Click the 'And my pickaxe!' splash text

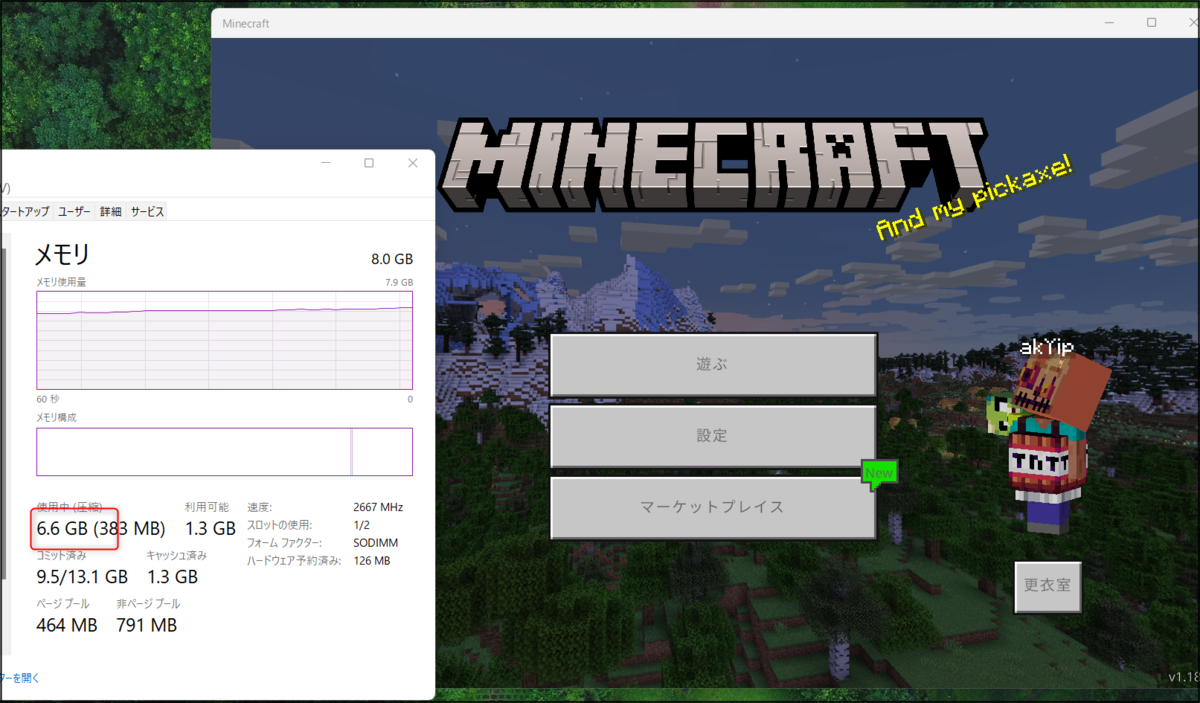974,197
